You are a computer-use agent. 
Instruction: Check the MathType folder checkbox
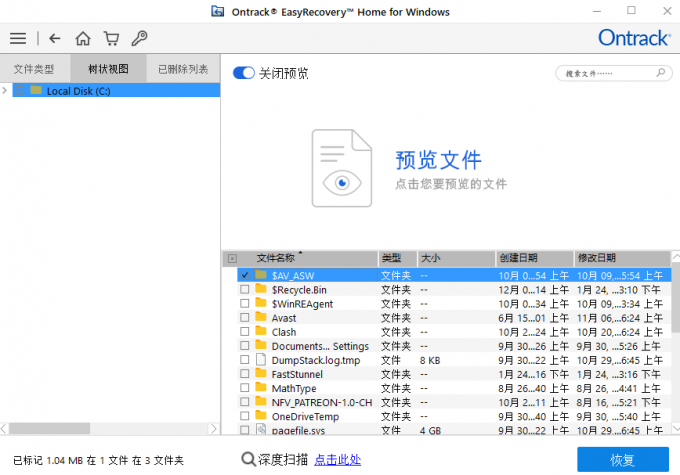[245, 387]
